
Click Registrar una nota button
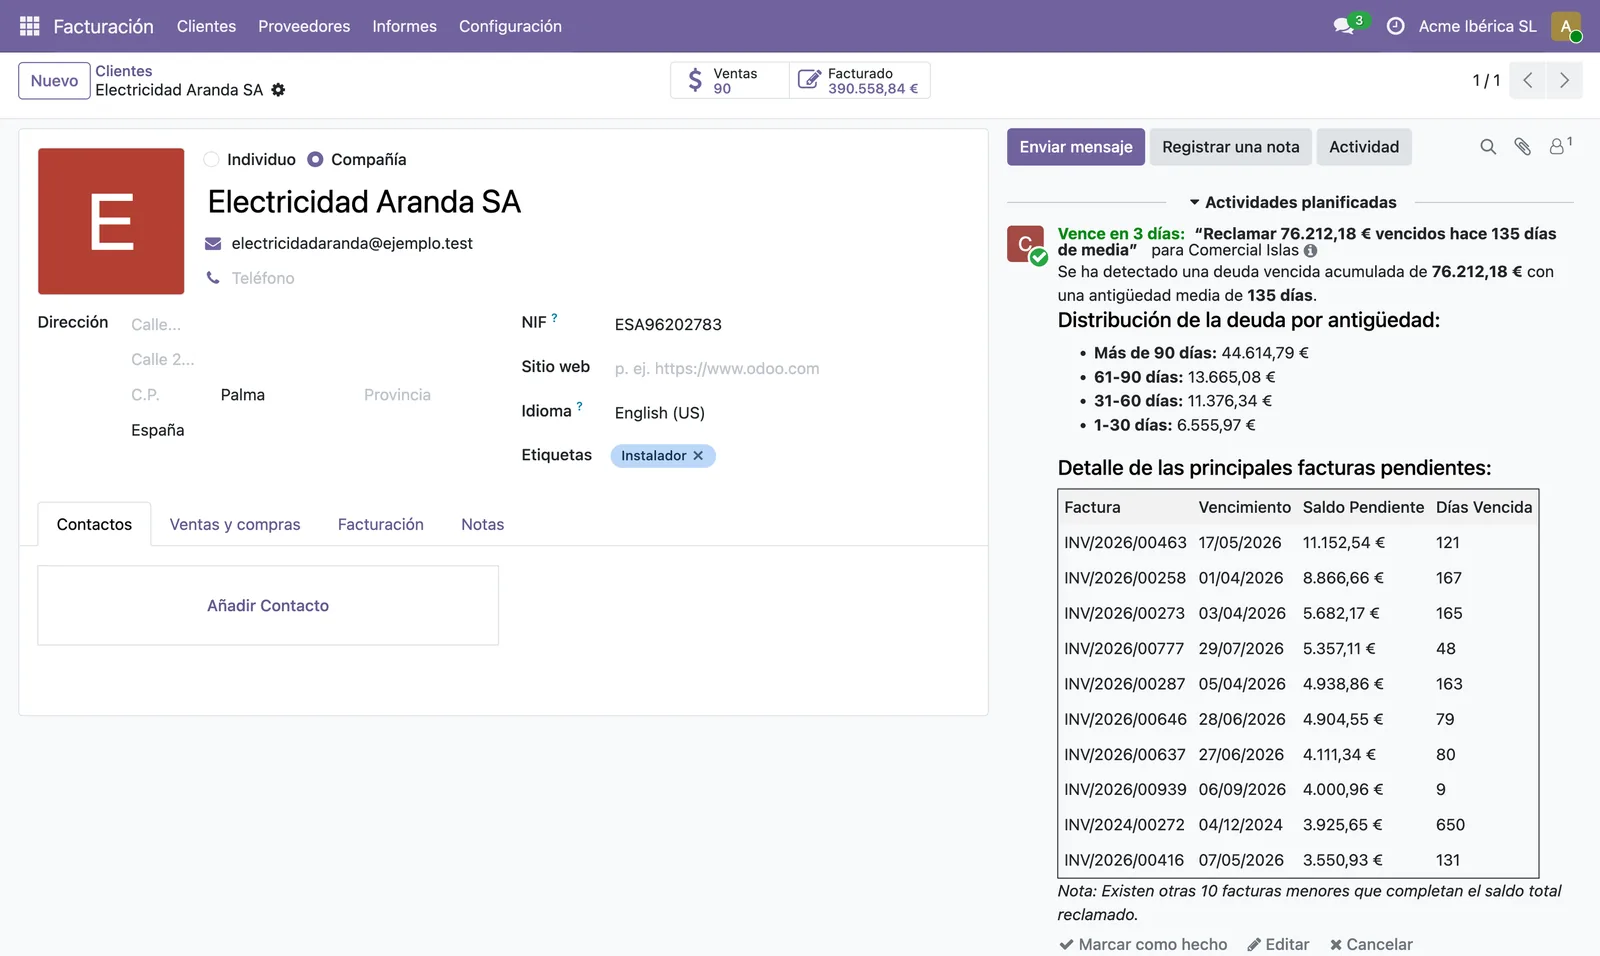(x=1230, y=147)
